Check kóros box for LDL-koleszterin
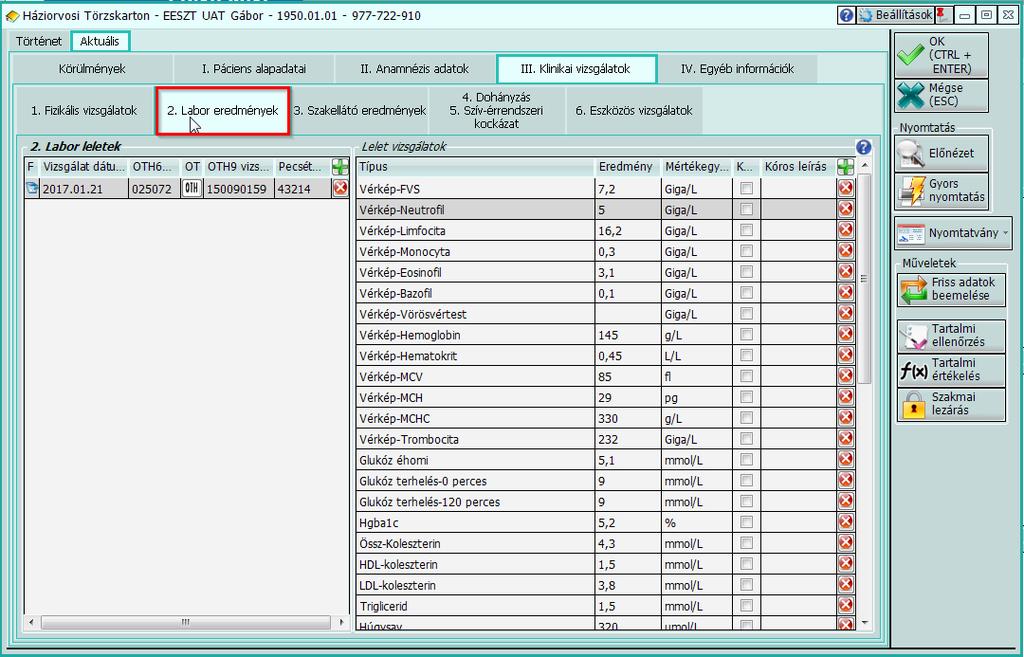The width and height of the screenshot is (1024, 657). pos(746,586)
